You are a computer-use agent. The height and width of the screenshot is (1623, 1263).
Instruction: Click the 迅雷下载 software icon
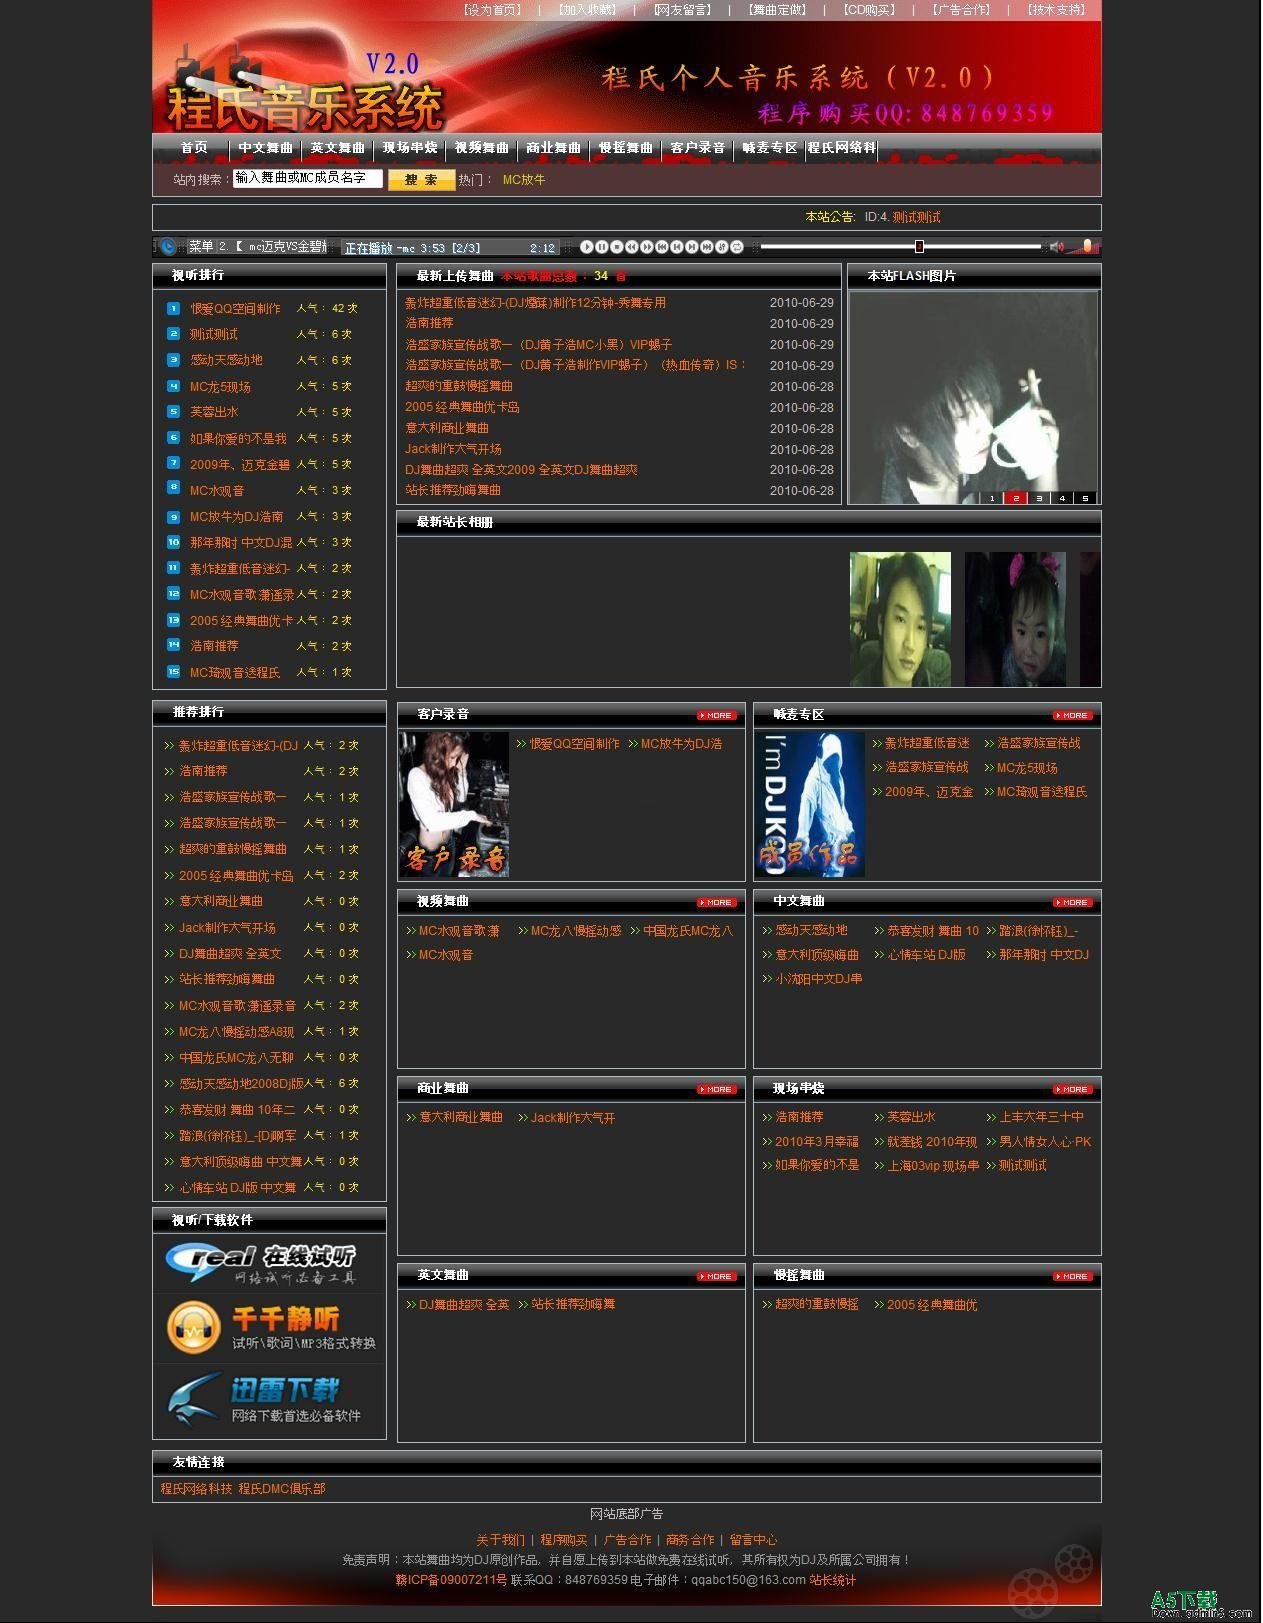click(268, 1399)
